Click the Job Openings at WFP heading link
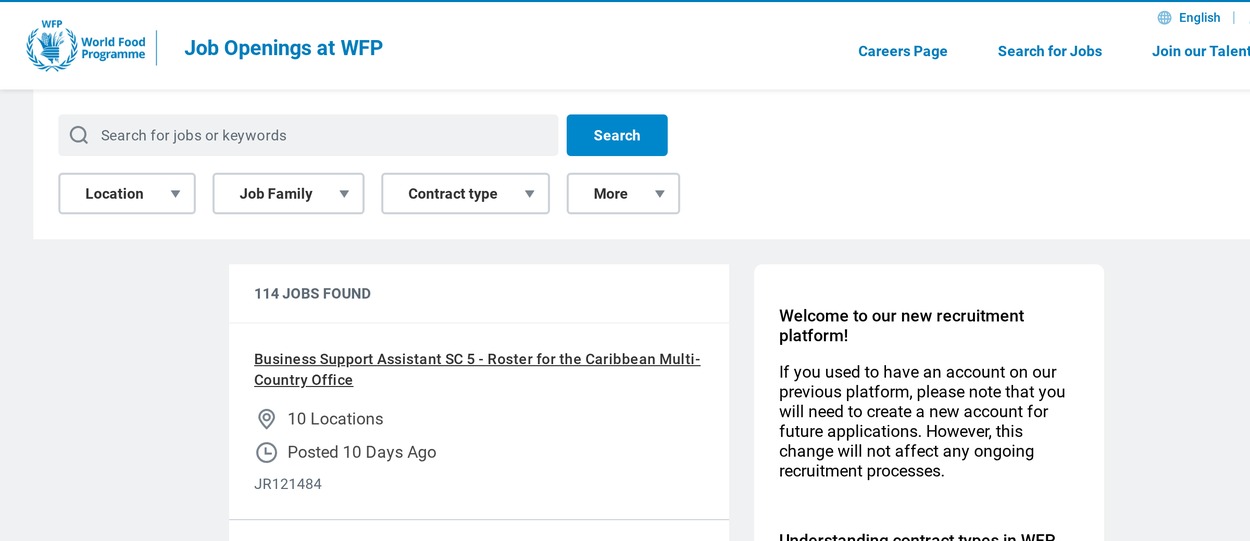Viewport: 1250px width, 541px height. [283, 48]
